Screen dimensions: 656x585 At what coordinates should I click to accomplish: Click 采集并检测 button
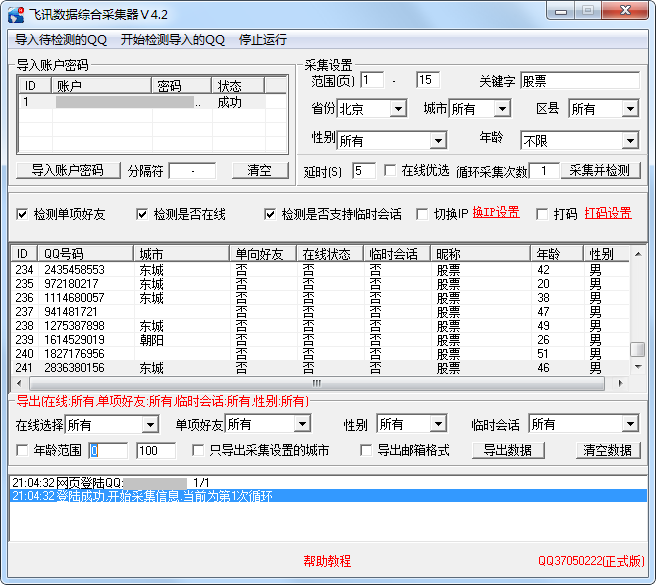coord(599,170)
